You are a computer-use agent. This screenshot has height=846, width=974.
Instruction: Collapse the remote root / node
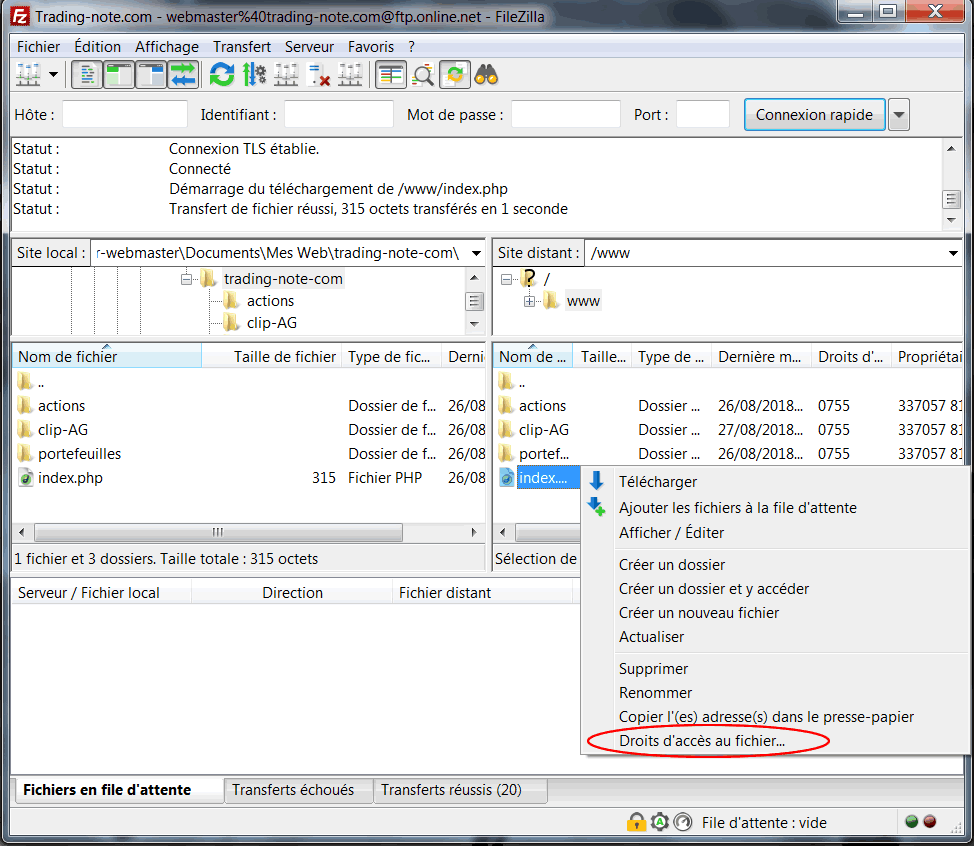[506, 279]
